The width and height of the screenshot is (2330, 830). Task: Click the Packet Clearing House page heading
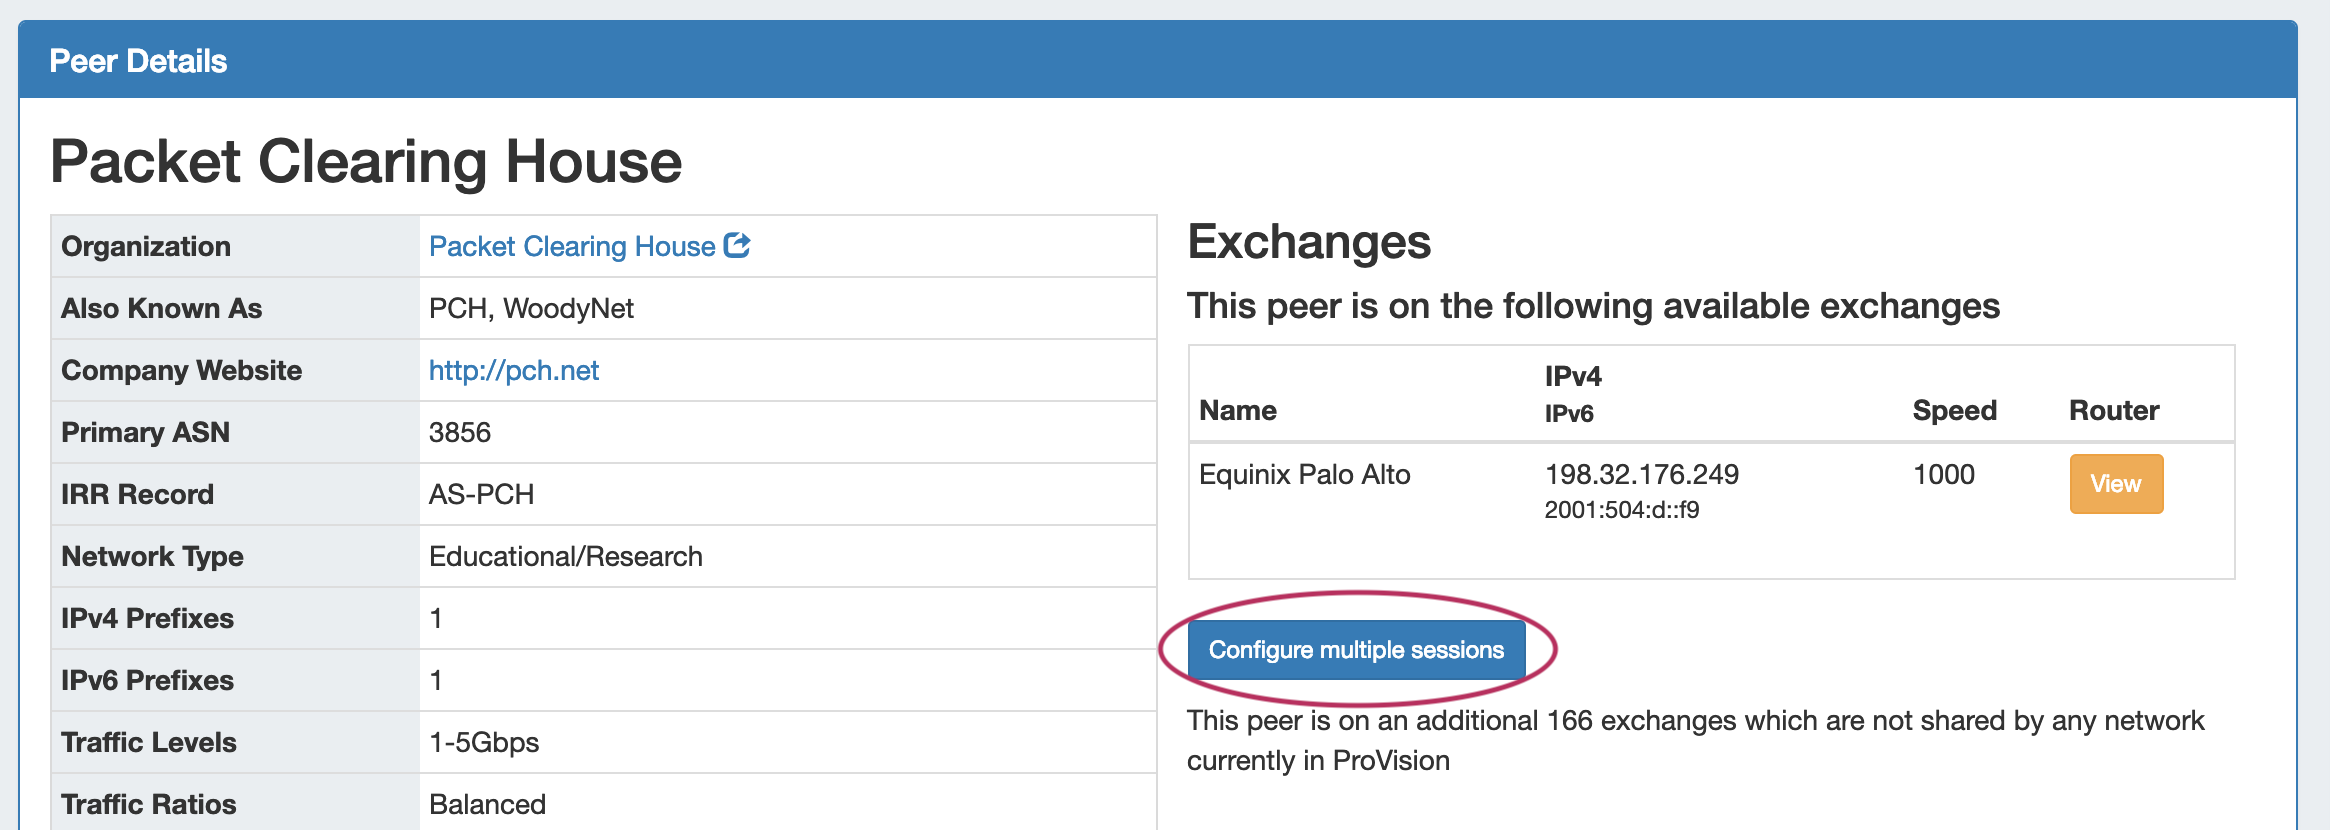366,162
